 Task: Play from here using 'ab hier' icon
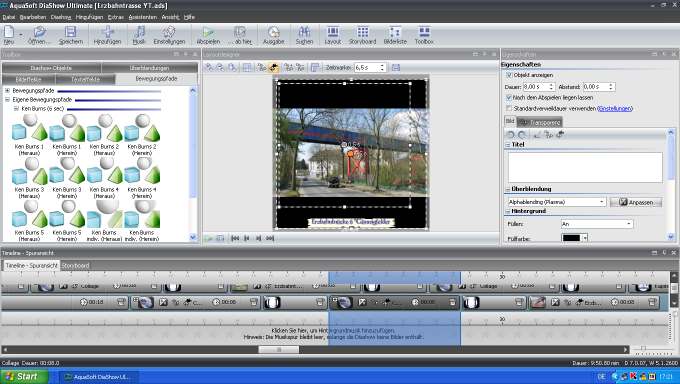pos(240,34)
